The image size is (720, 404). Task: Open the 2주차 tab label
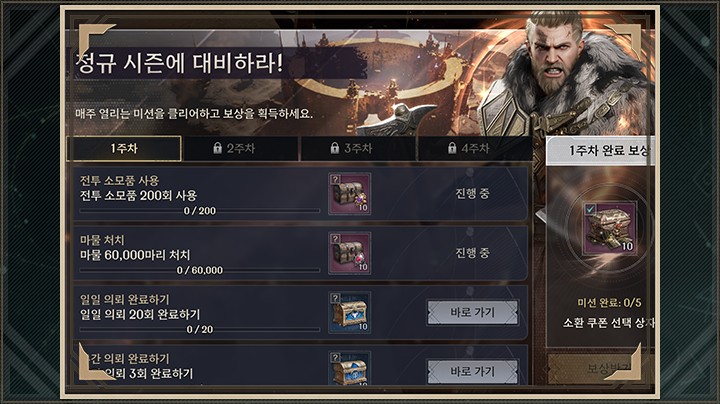(x=241, y=148)
